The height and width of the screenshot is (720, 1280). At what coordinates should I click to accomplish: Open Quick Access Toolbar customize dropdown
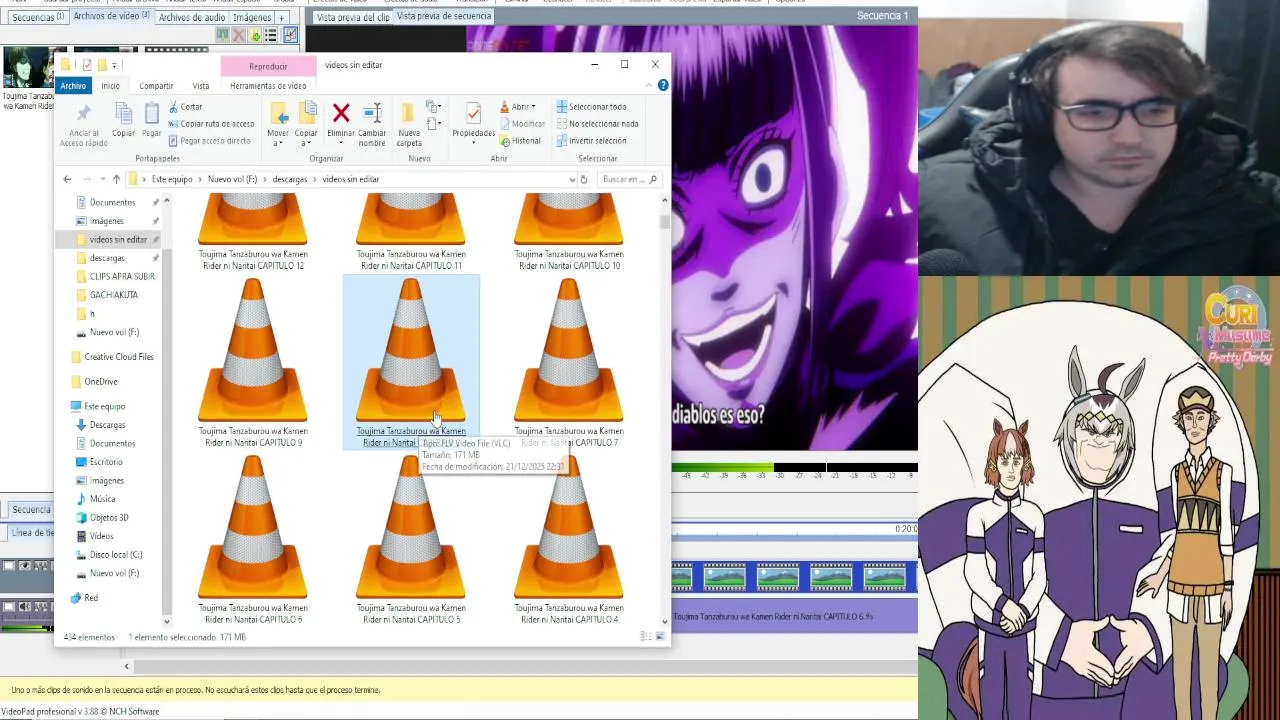pyautogui.click(x=114, y=65)
